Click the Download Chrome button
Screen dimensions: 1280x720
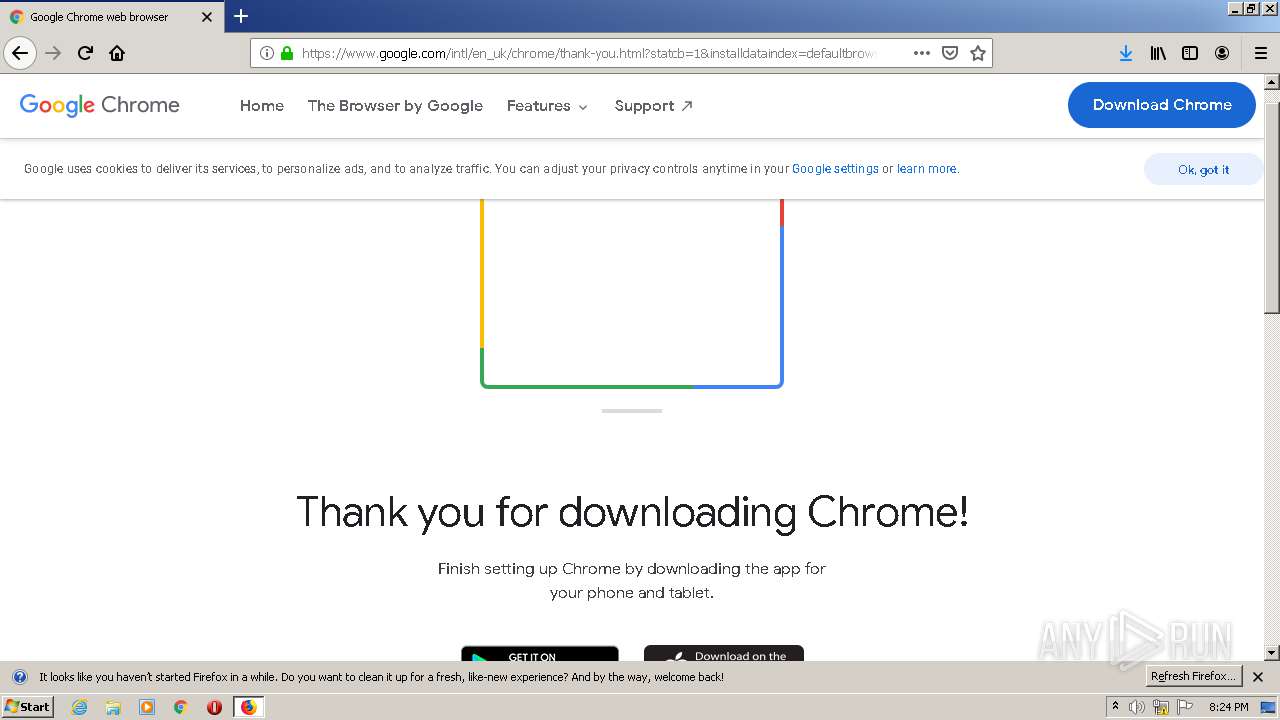pyautogui.click(x=1162, y=105)
